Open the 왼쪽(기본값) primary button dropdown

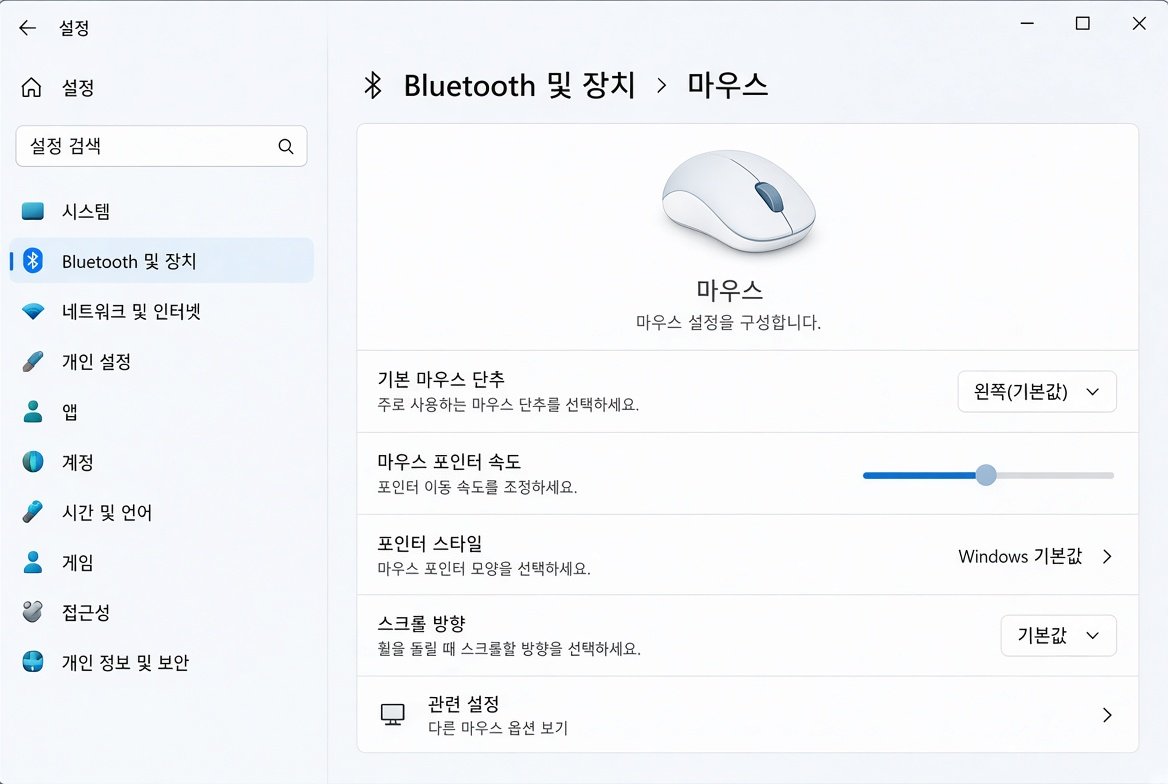click(1037, 391)
